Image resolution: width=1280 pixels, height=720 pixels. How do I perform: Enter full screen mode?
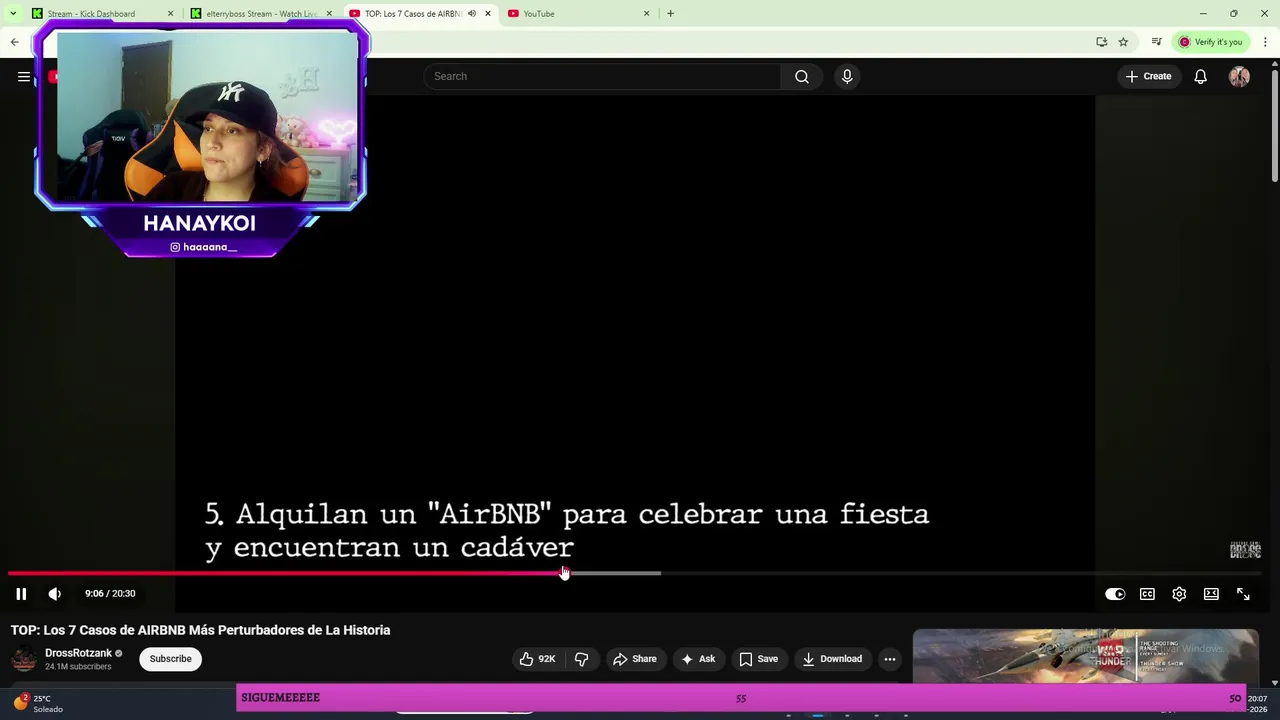click(x=1243, y=594)
